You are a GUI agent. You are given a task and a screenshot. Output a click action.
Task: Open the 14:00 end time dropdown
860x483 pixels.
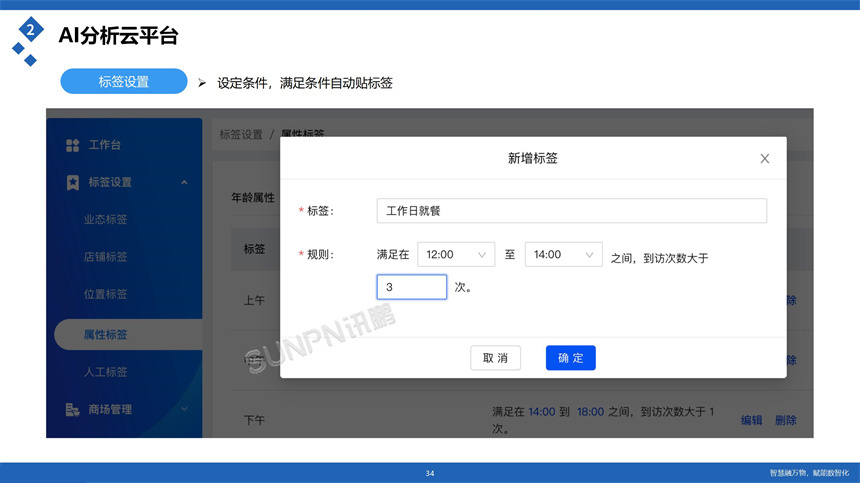point(563,254)
